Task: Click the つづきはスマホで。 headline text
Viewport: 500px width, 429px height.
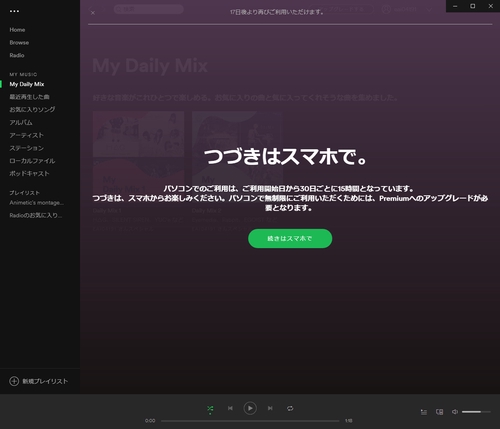Action: click(x=285, y=157)
